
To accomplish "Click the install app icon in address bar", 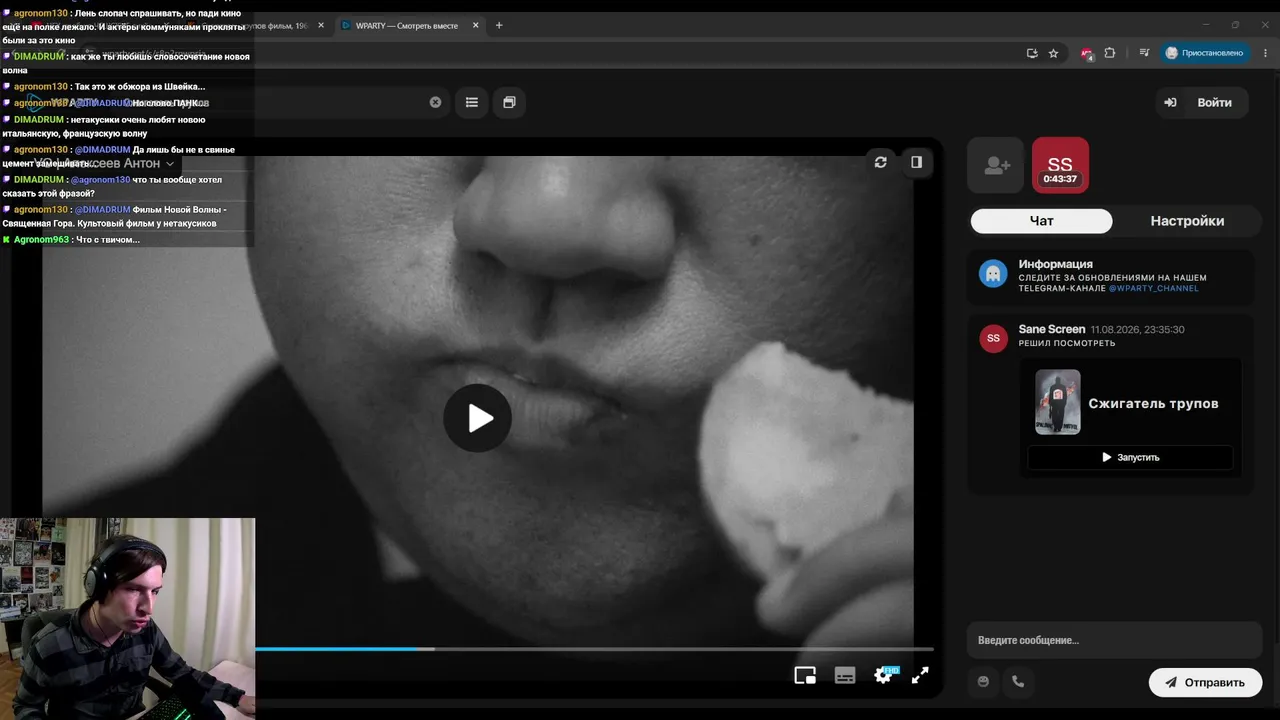I will click(1032, 53).
